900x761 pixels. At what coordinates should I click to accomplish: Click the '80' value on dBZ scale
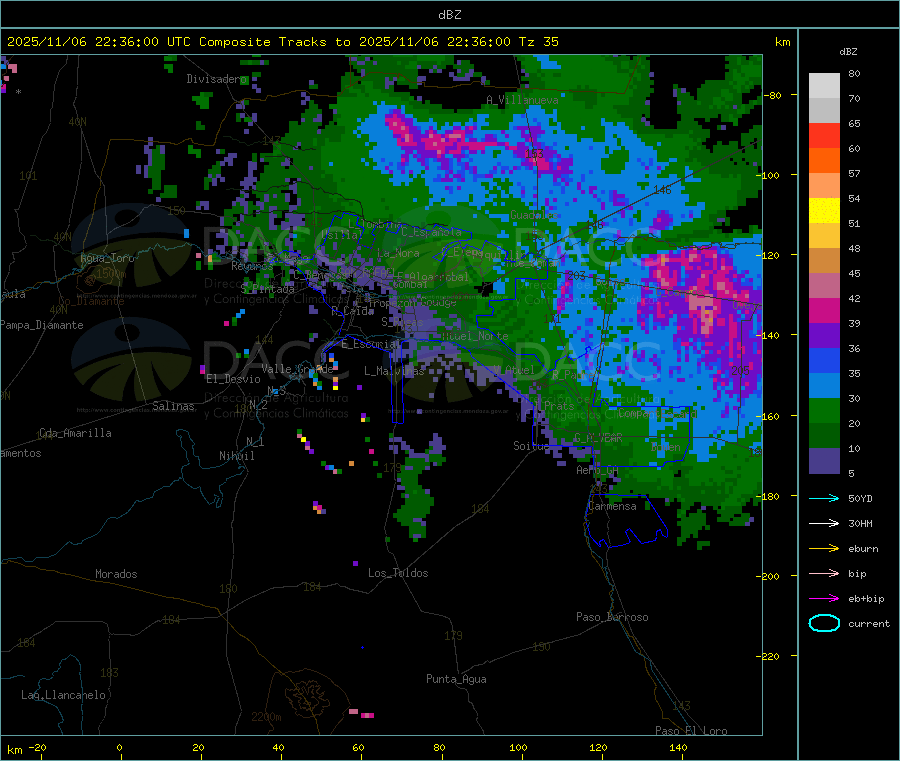(854, 73)
